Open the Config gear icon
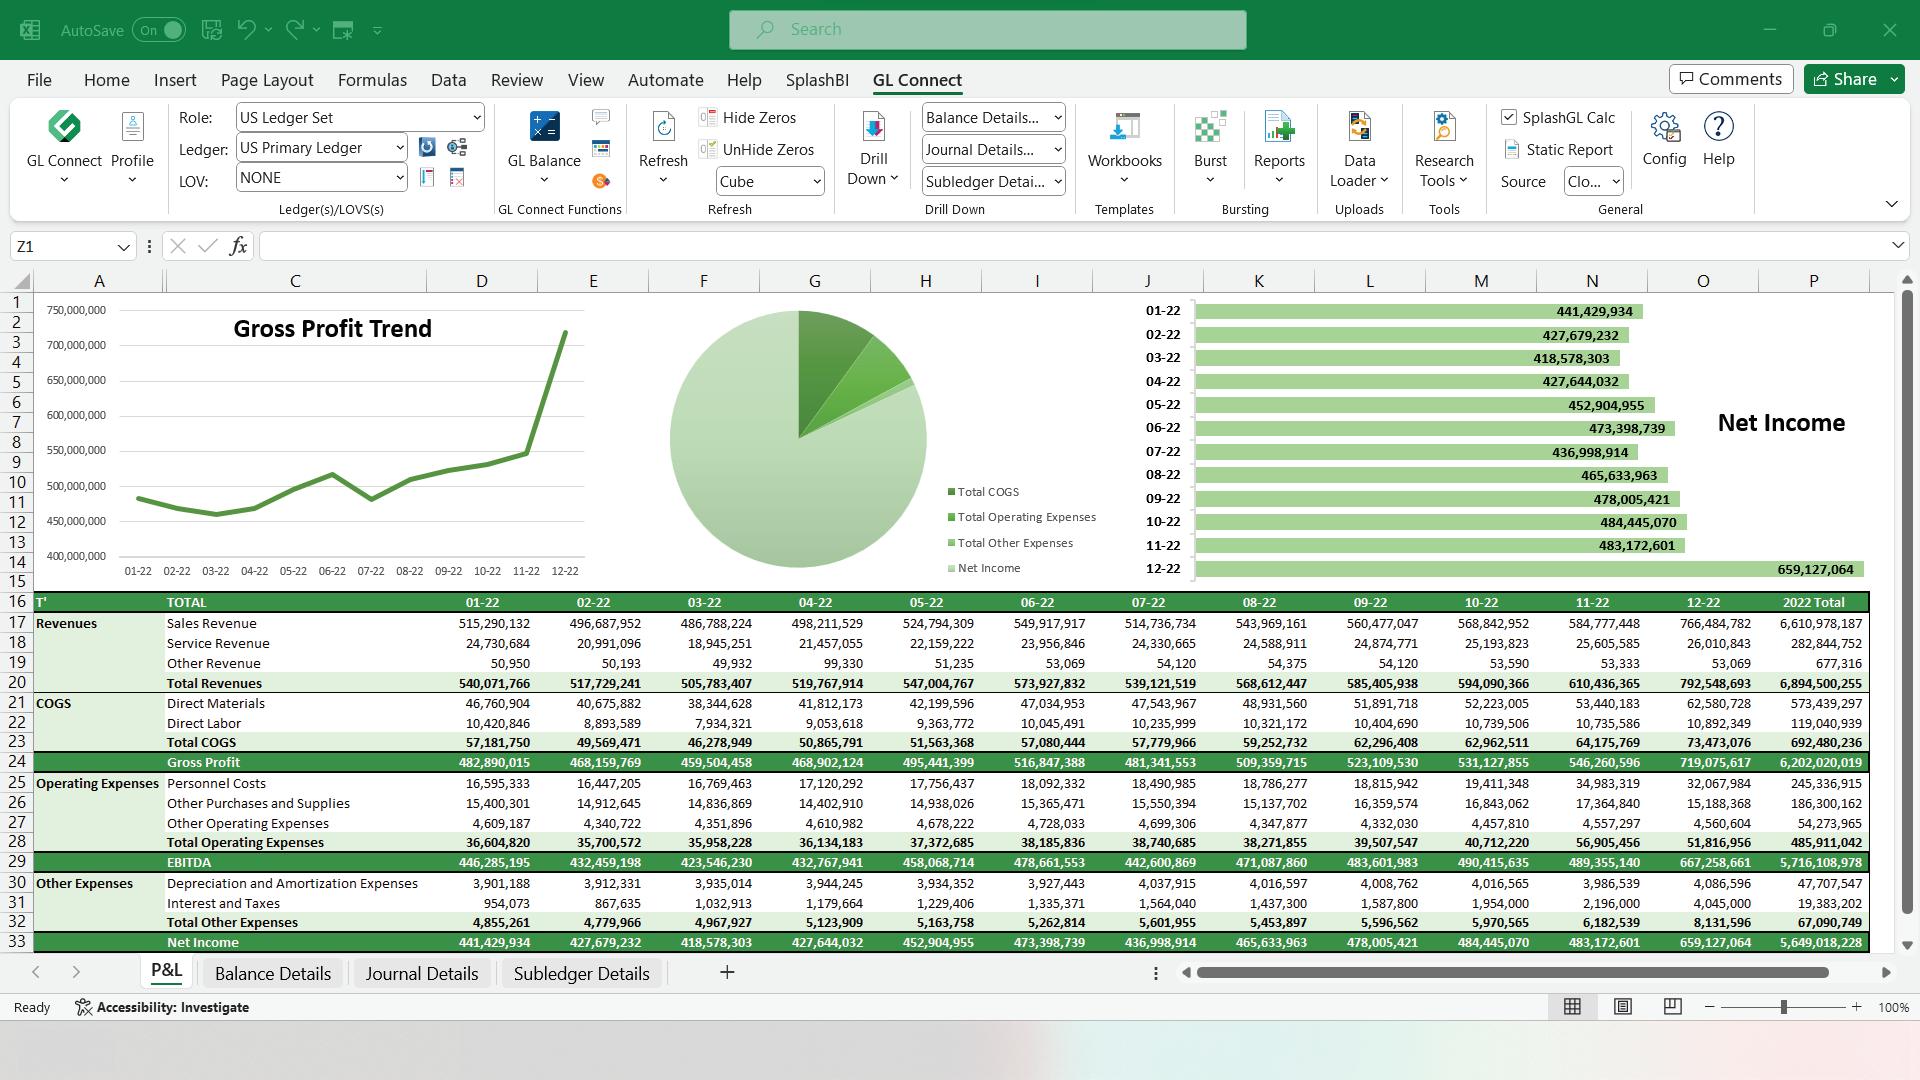Viewport: 1920px width, 1080px height. coord(1664,127)
